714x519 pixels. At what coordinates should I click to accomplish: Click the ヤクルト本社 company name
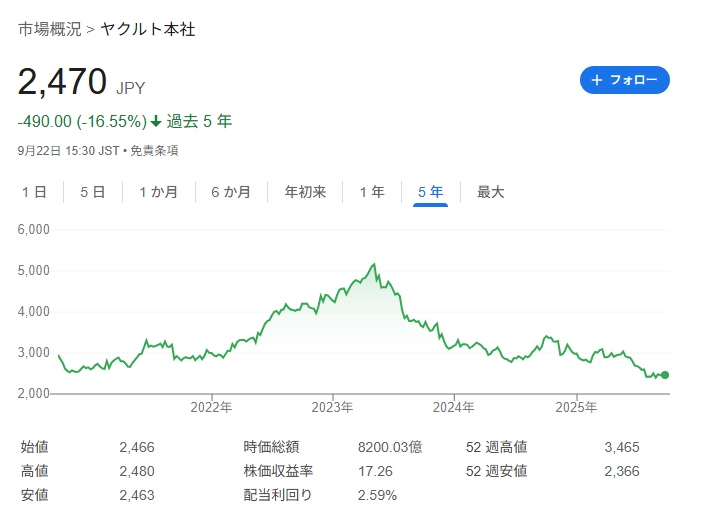[148, 29]
